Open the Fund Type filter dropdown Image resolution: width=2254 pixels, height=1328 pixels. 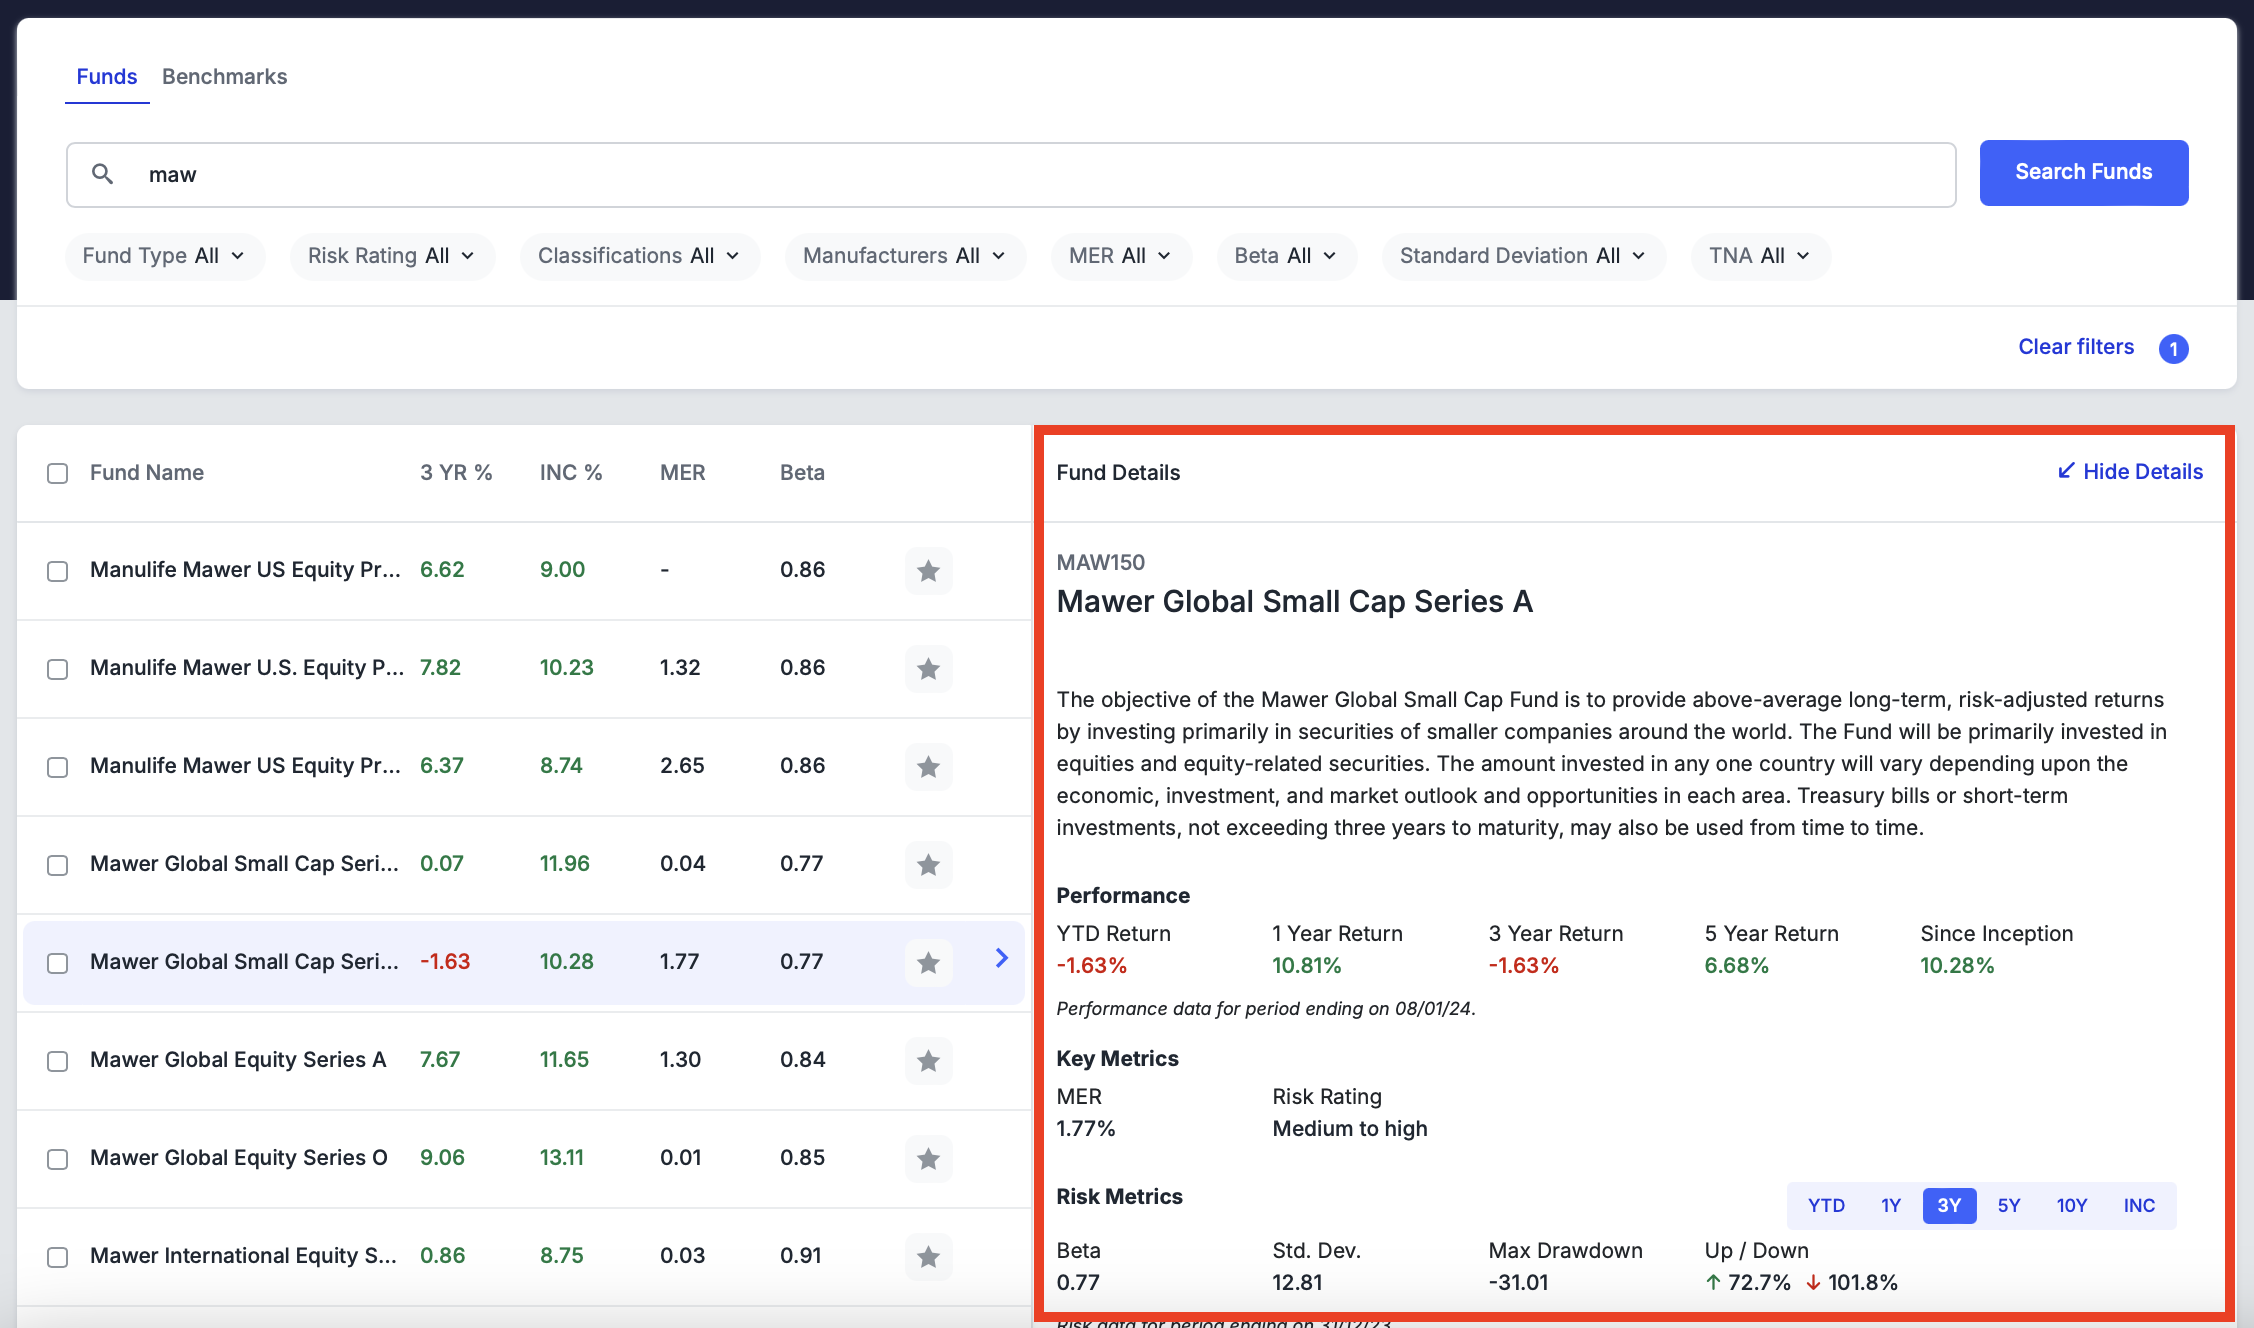coord(165,256)
